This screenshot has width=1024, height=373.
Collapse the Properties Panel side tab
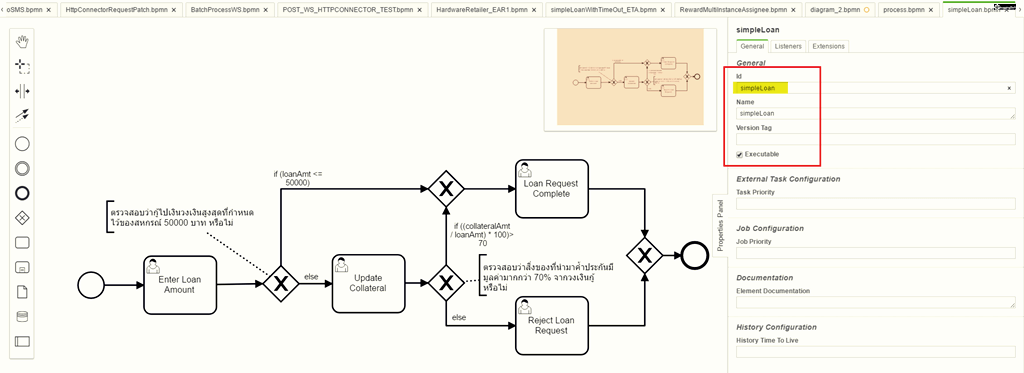(720, 226)
